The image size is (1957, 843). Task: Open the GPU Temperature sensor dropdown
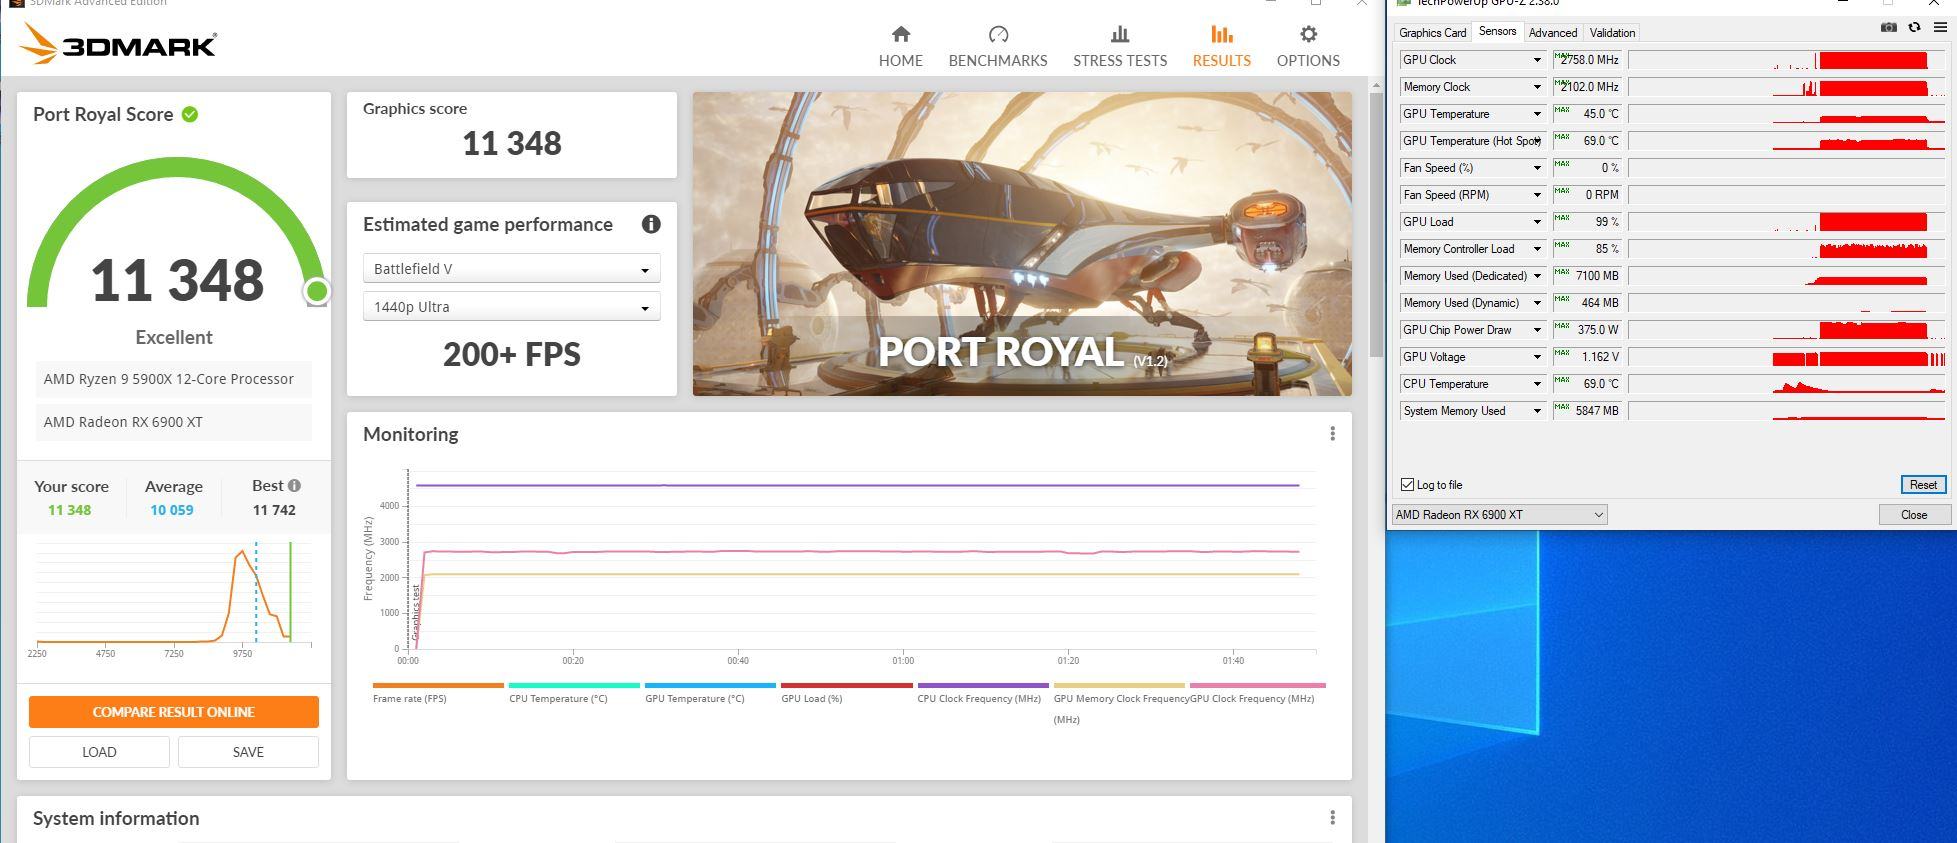[x=1537, y=114]
